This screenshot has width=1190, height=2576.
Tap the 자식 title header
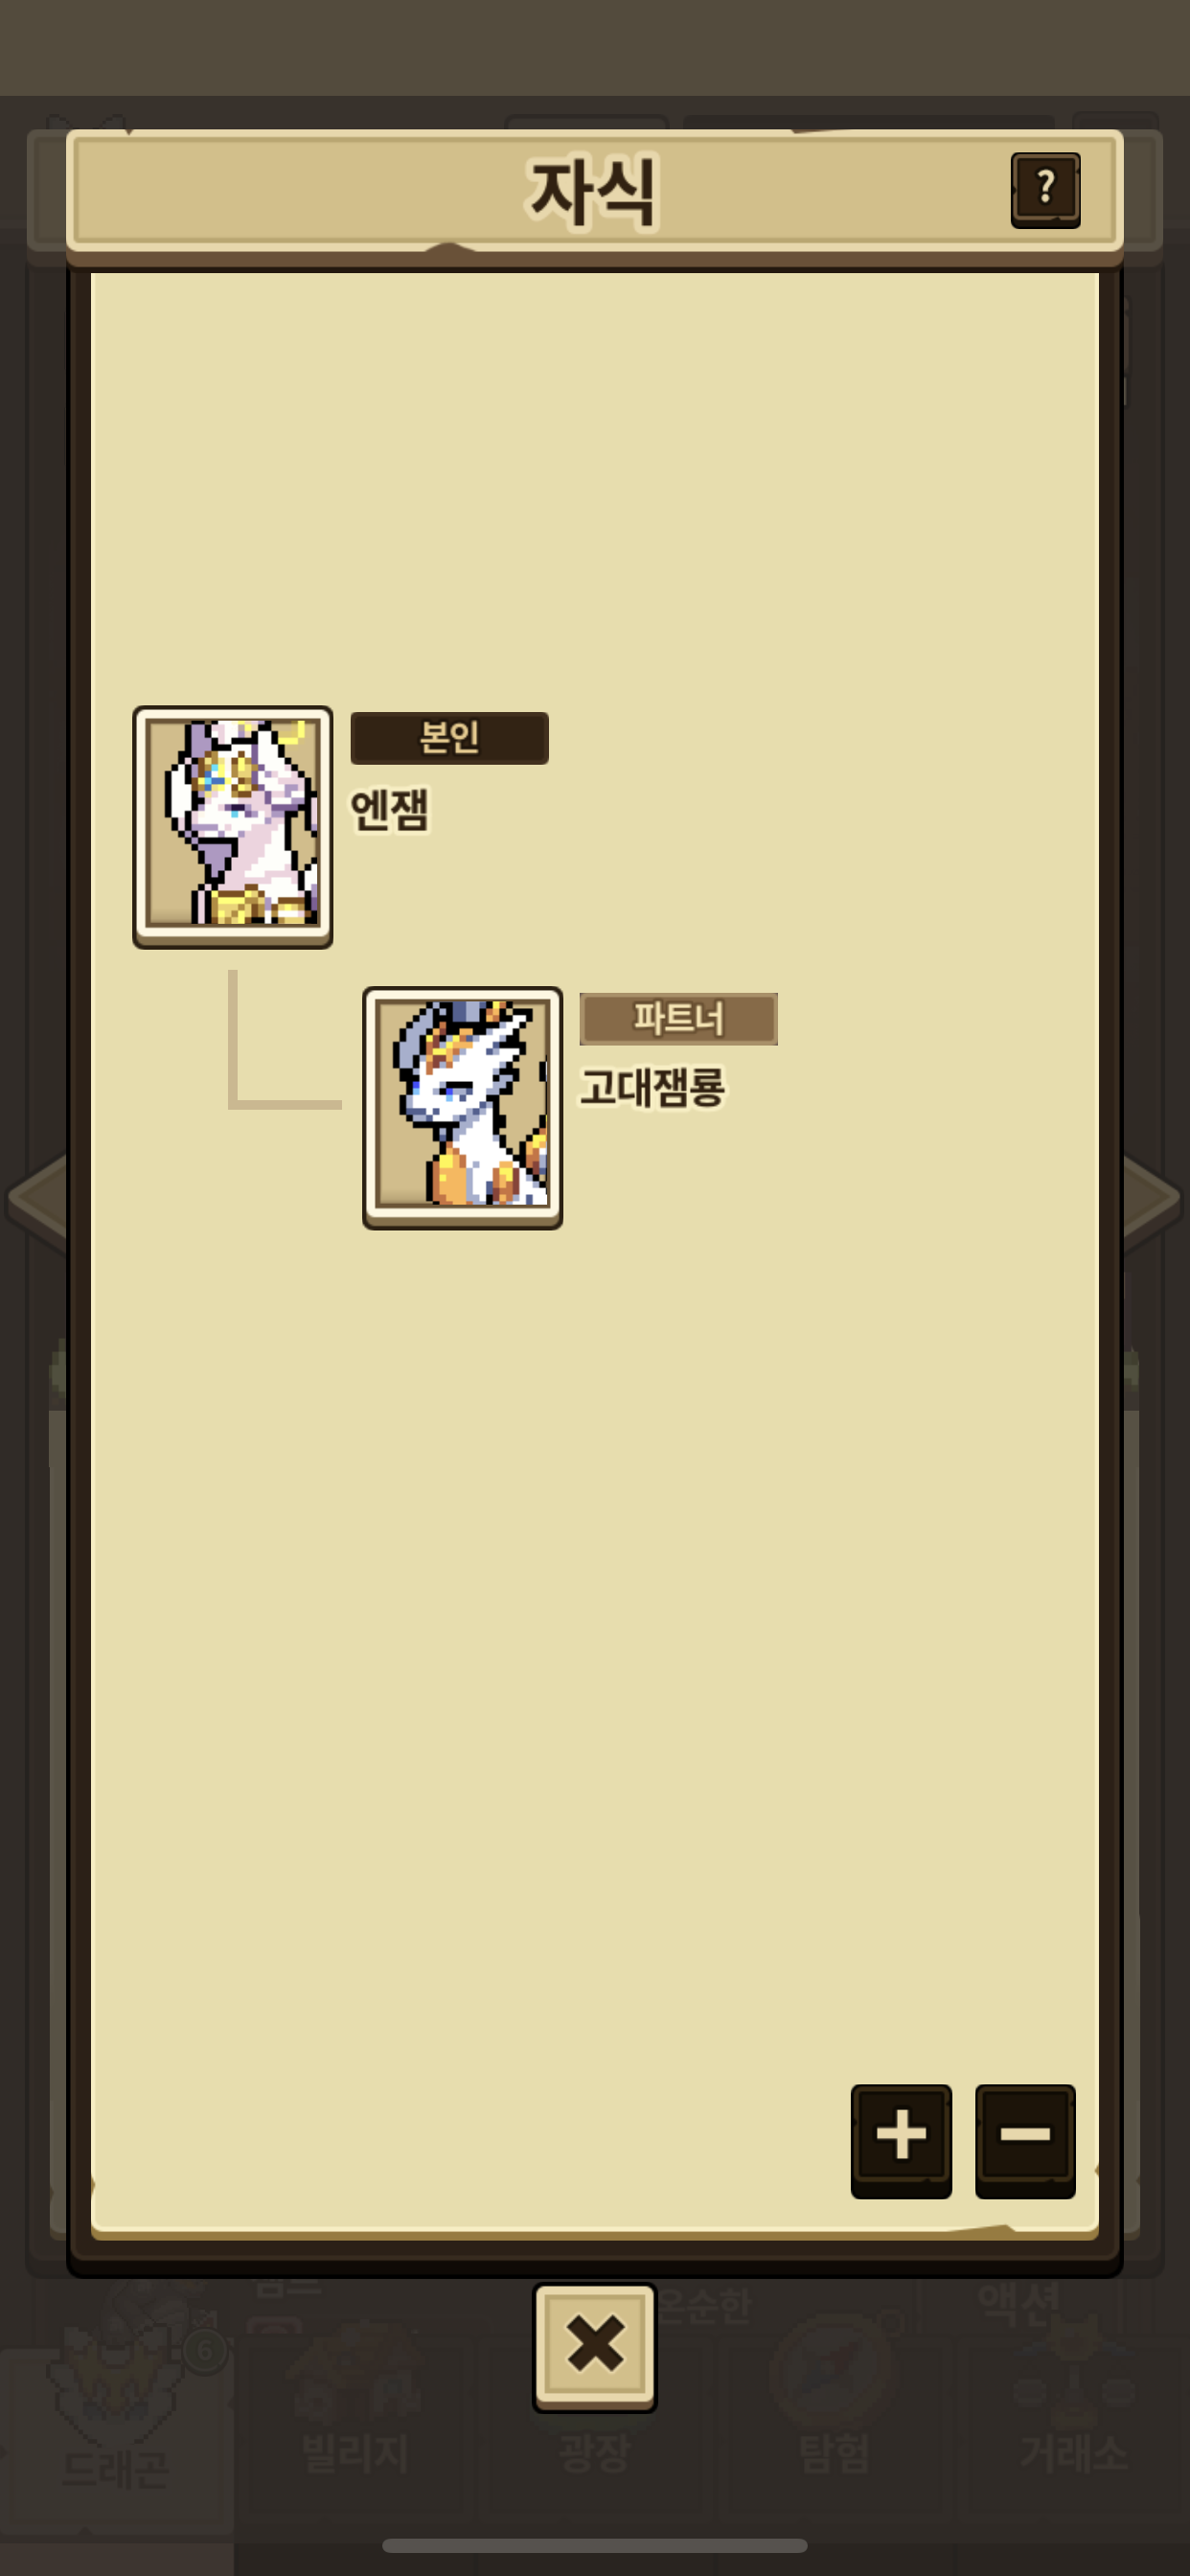(594, 191)
